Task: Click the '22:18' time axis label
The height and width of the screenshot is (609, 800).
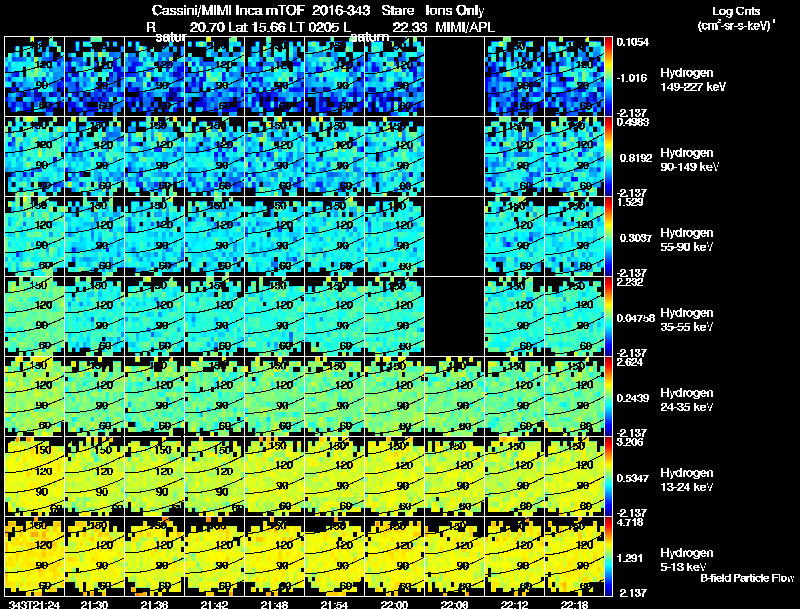Action: 574,605
